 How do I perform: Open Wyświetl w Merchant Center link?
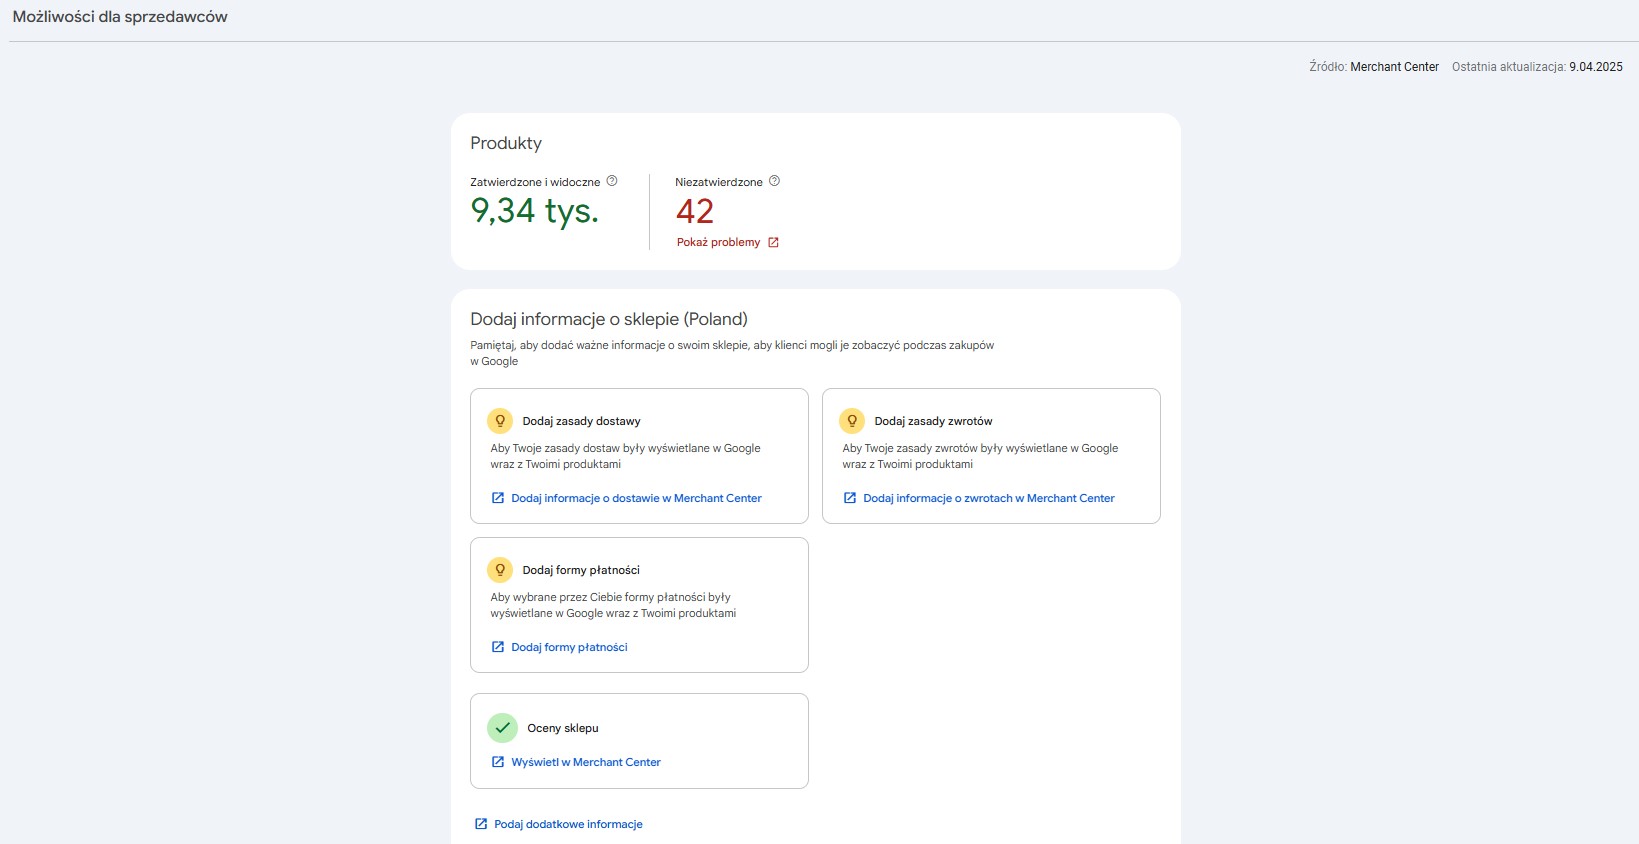pyautogui.click(x=586, y=762)
